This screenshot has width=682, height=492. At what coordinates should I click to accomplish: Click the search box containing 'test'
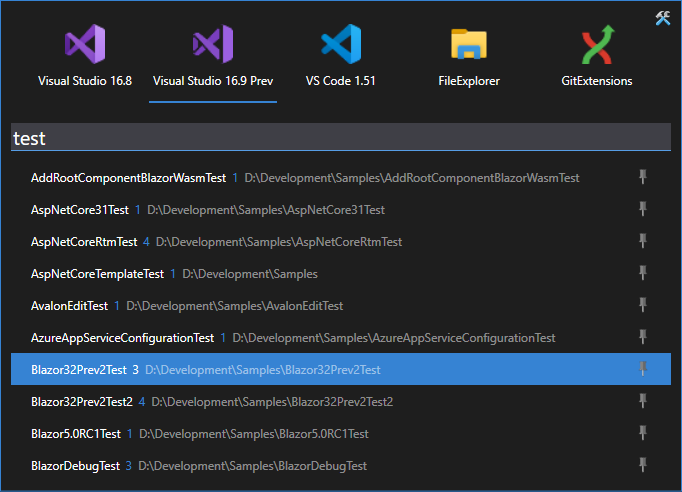(341, 137)
